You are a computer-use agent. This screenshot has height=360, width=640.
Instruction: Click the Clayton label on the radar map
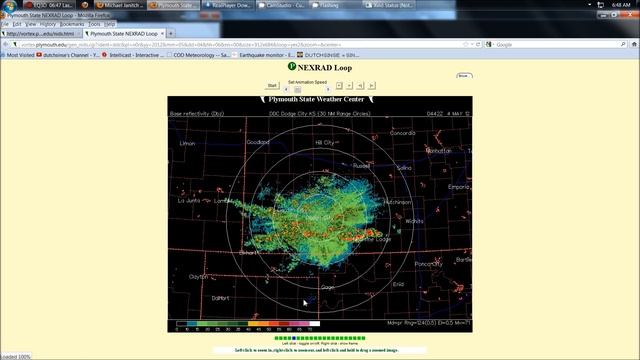[198, 277]
